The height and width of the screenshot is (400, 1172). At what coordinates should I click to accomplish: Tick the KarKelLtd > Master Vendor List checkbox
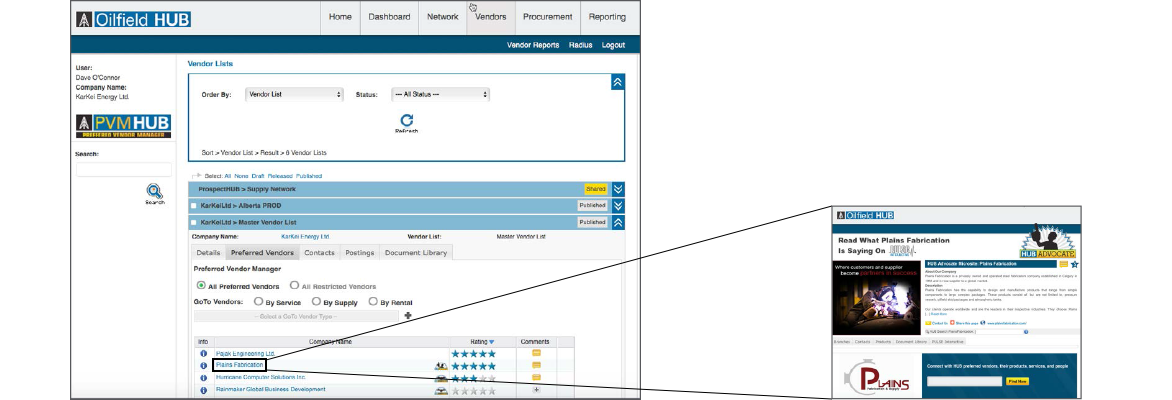click(x=194, y=222)
